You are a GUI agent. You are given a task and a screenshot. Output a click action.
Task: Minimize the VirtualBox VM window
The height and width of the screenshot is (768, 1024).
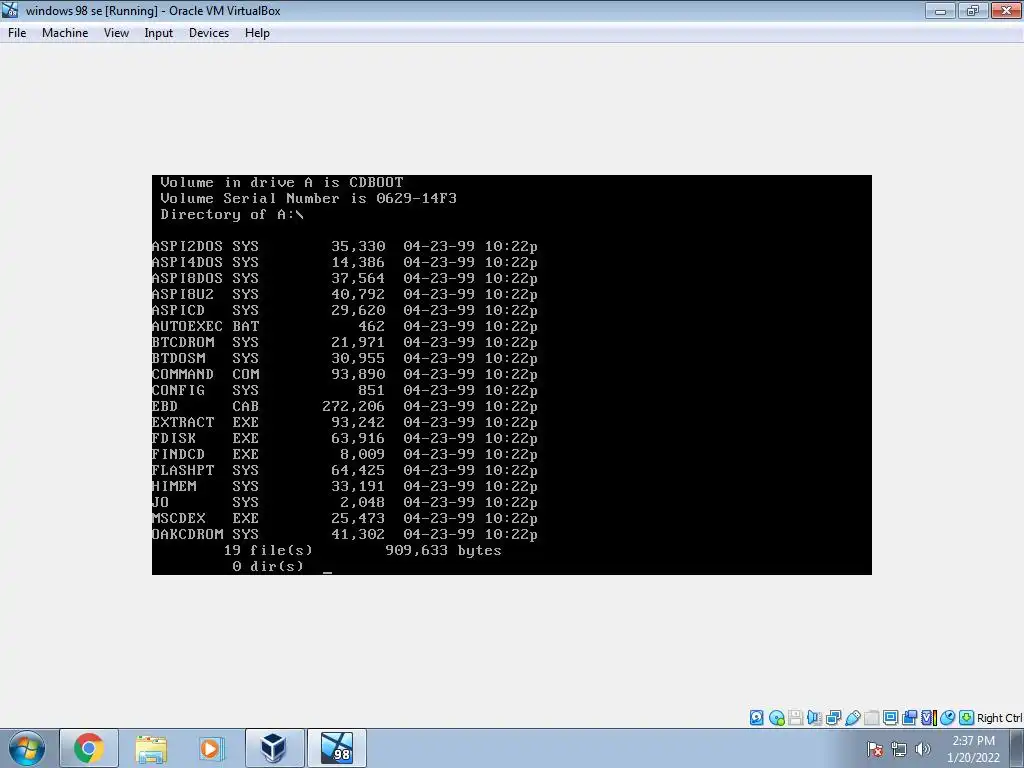tap(940, 10)
